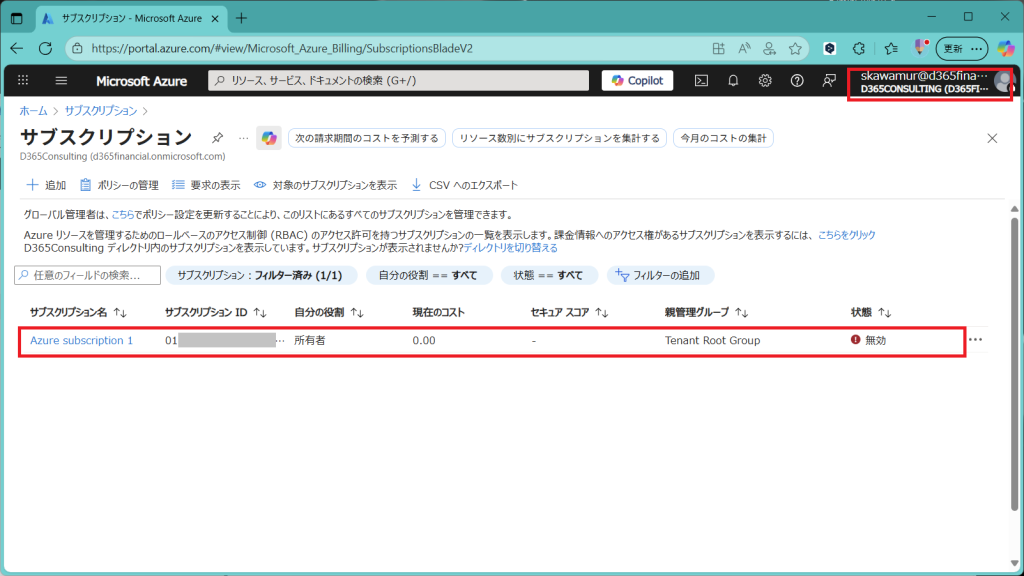This screenshot has height=576, width=1024.
Task: Click the Copilot button in header
Action: coord(637,81)
